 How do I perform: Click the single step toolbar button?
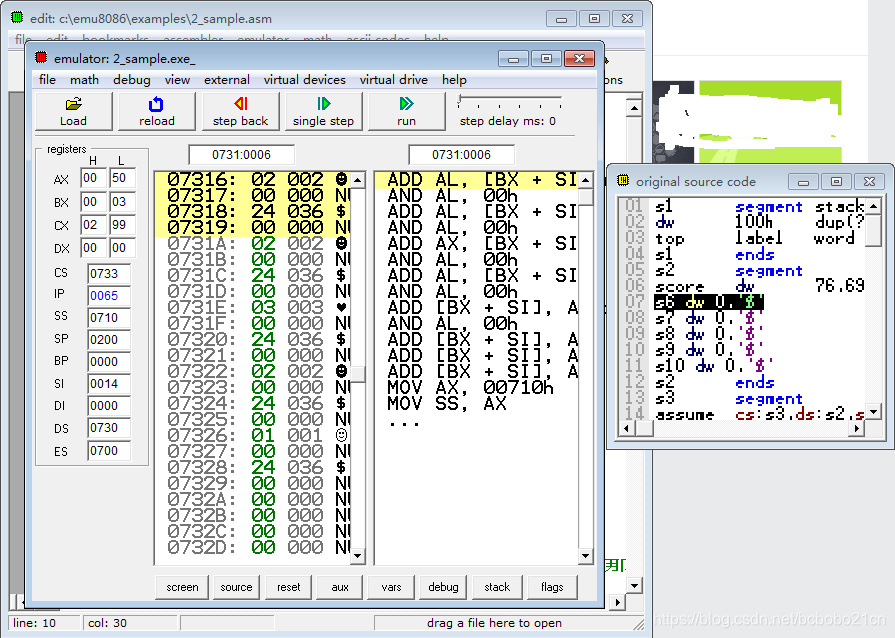(324, 111)
